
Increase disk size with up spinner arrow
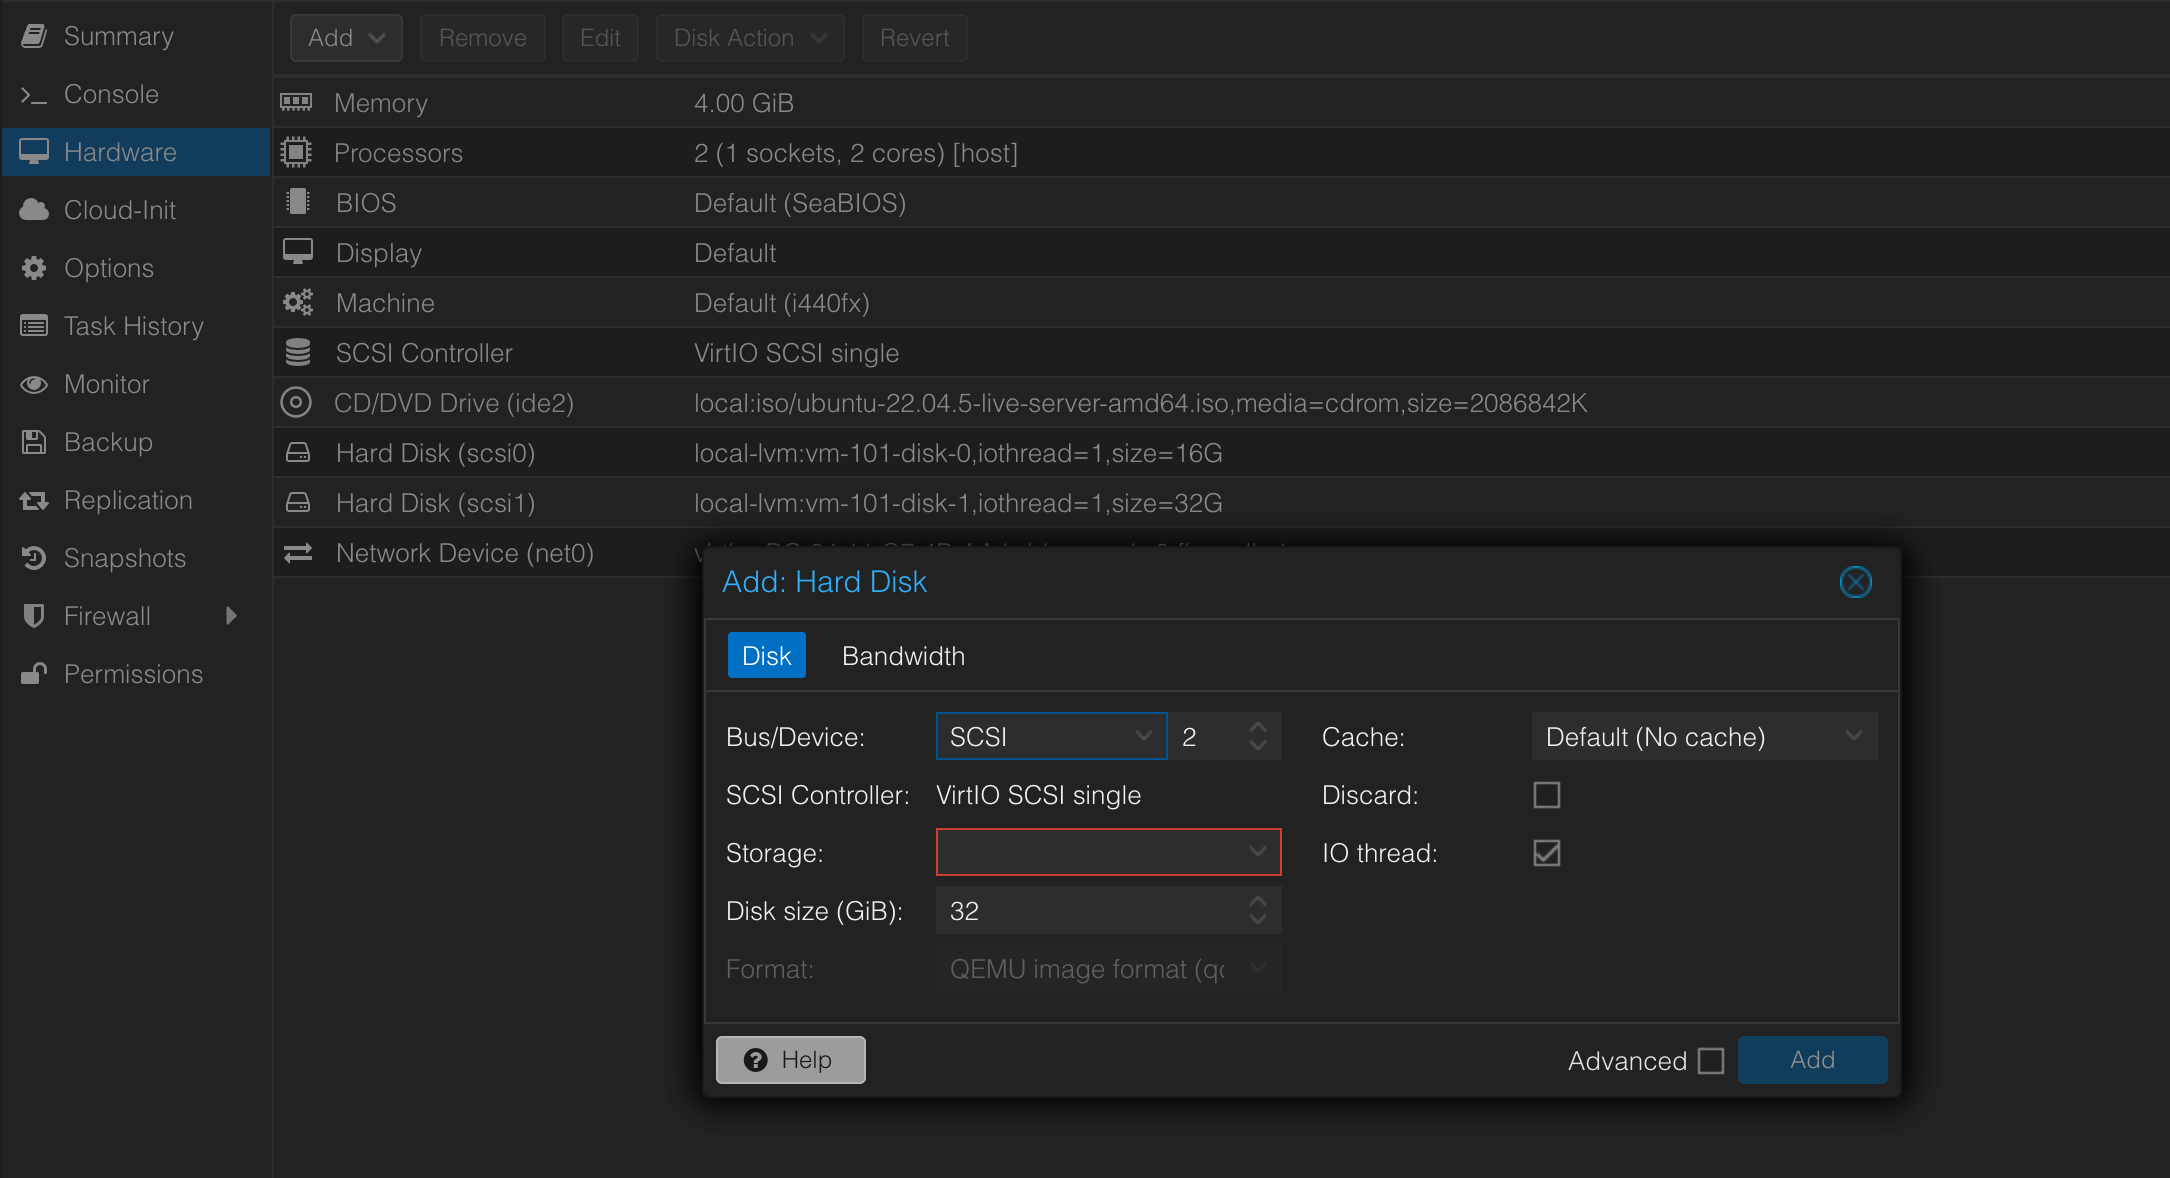click(1257, 901)
